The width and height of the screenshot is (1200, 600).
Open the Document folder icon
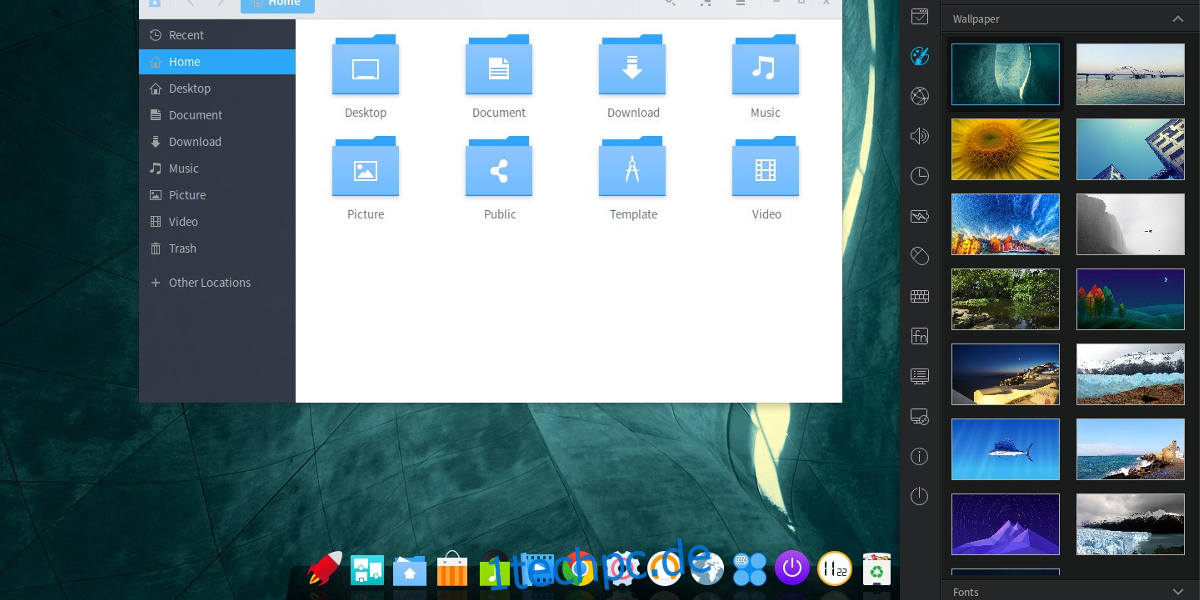click(499, 65)
